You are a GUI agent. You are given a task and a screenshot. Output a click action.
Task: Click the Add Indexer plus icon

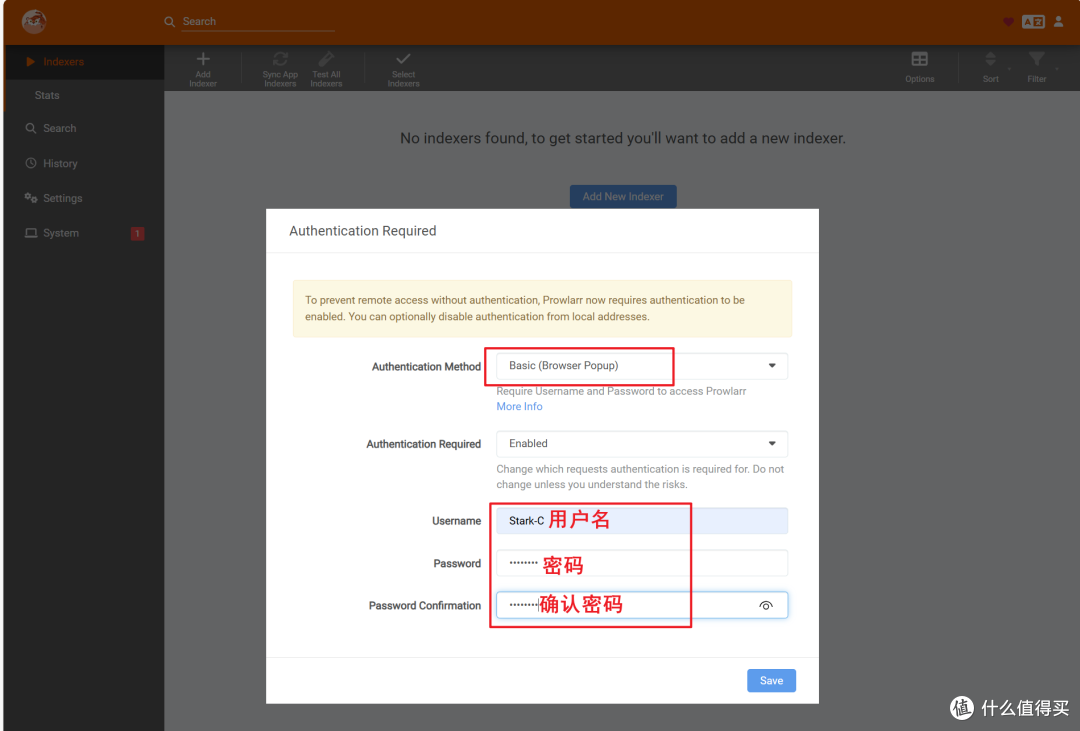click(x=203, y=59)
